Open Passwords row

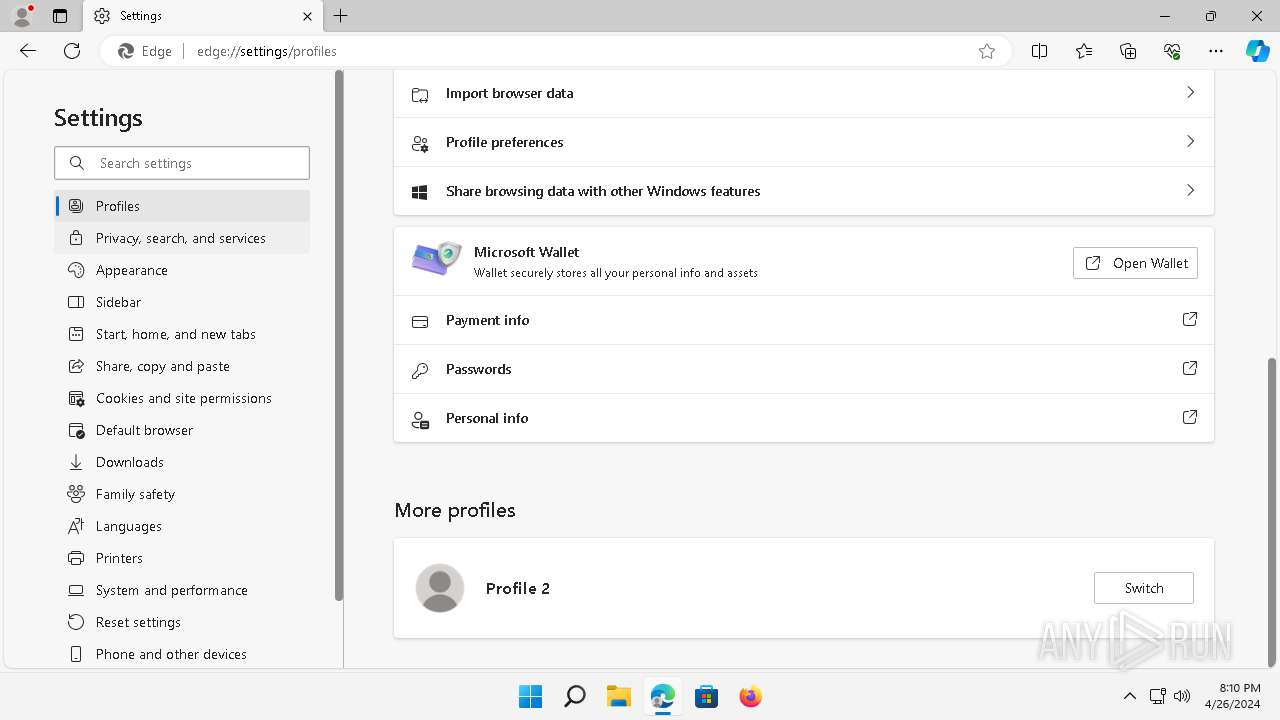tap(804, 369)
